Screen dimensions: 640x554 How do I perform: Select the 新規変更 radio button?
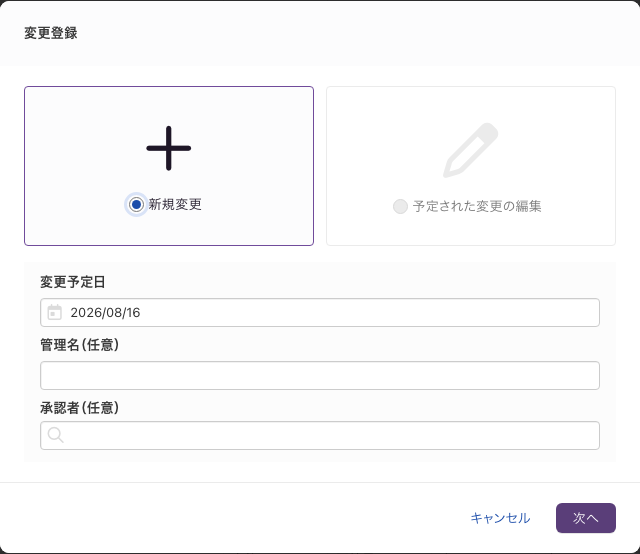136,204
